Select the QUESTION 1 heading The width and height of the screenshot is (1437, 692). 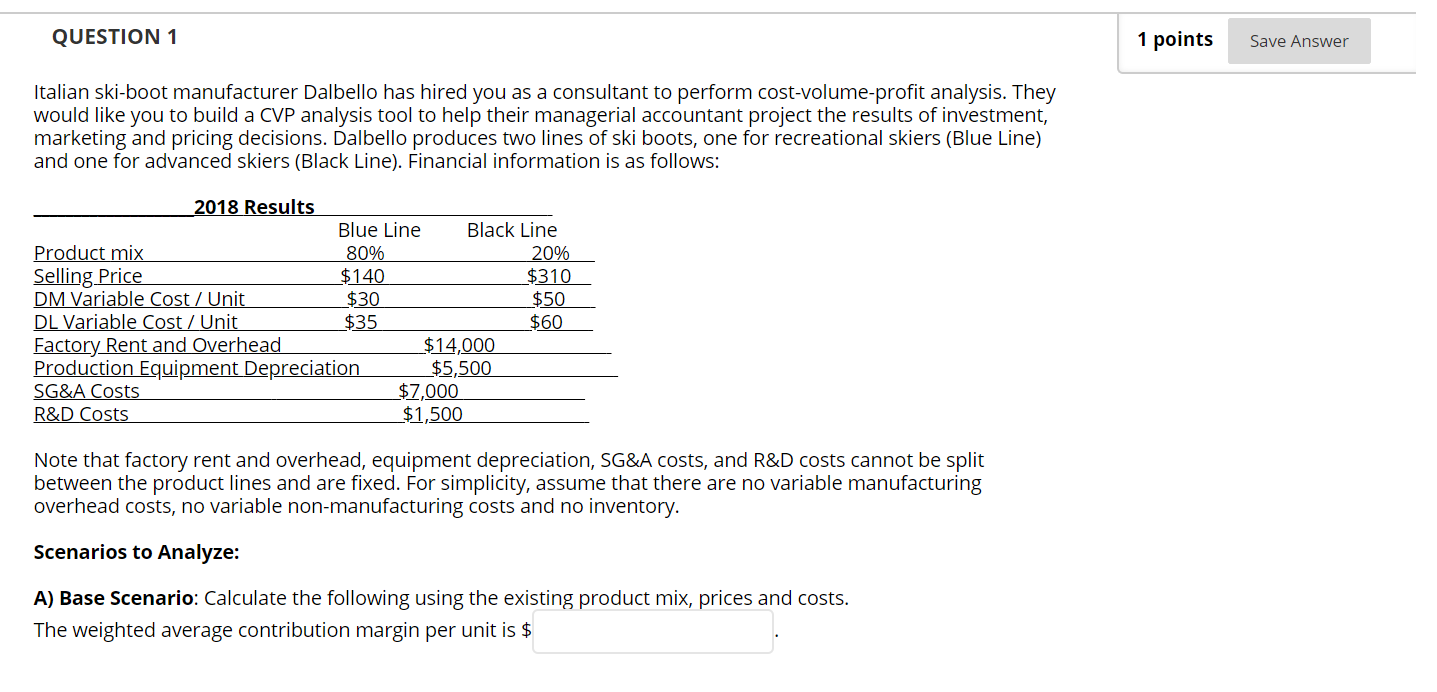(x=114, y=36)
